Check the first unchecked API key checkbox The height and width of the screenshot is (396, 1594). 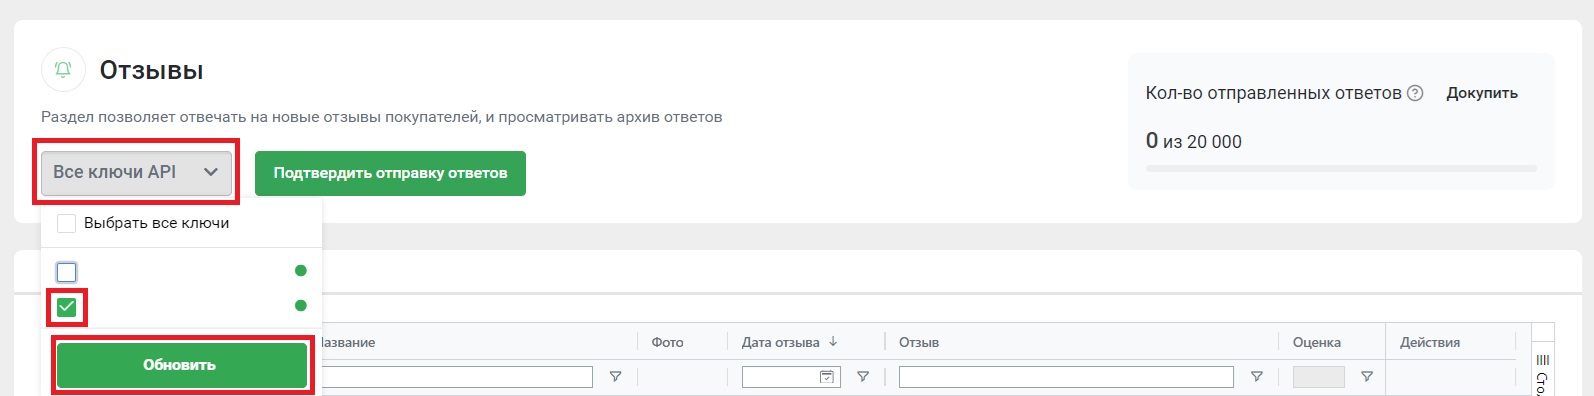coord(67,272)
